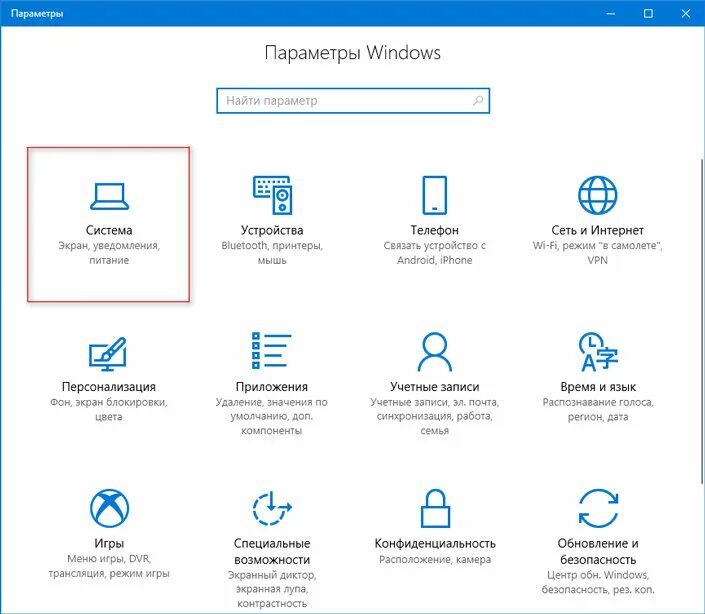The height and width of the screenshot is (614, 705).
Task: Maximize the Параметры window
Action: pos(648,13)
